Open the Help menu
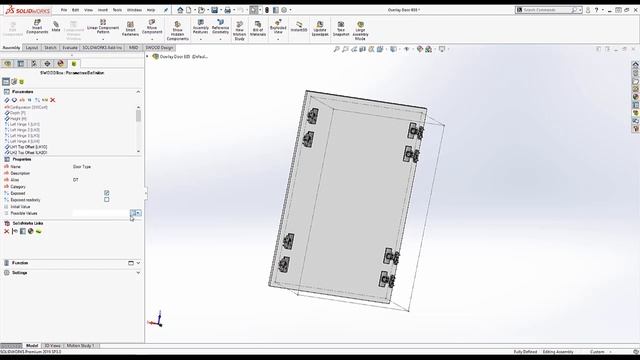 pos(151,10)
